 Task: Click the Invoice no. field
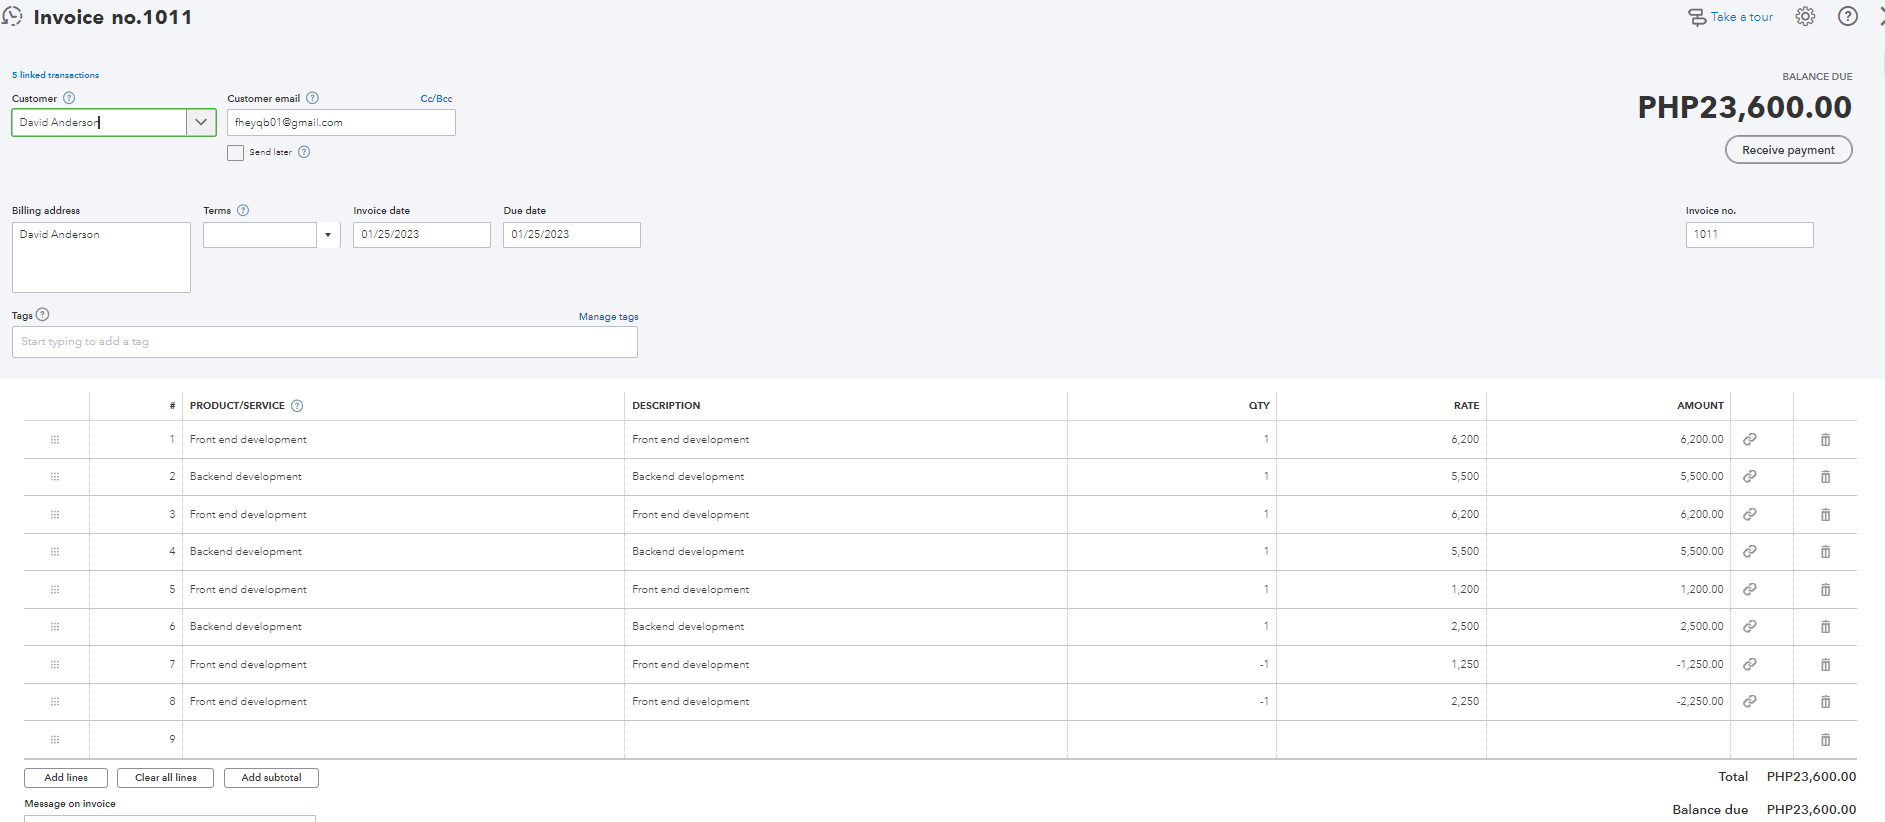pyautogui.click(x=1749, y=235)
